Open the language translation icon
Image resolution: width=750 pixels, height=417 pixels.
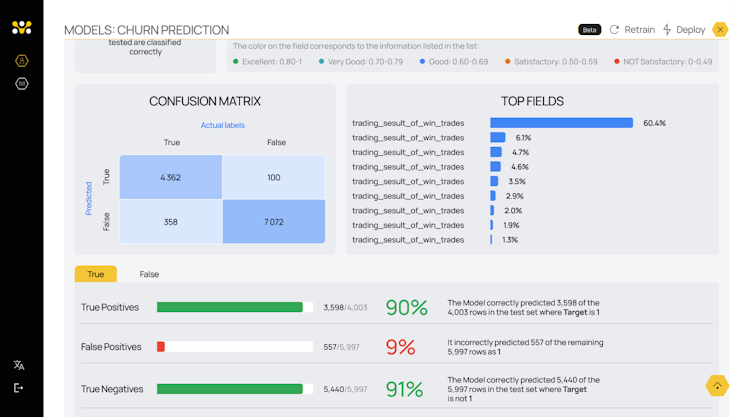point(19,366)
